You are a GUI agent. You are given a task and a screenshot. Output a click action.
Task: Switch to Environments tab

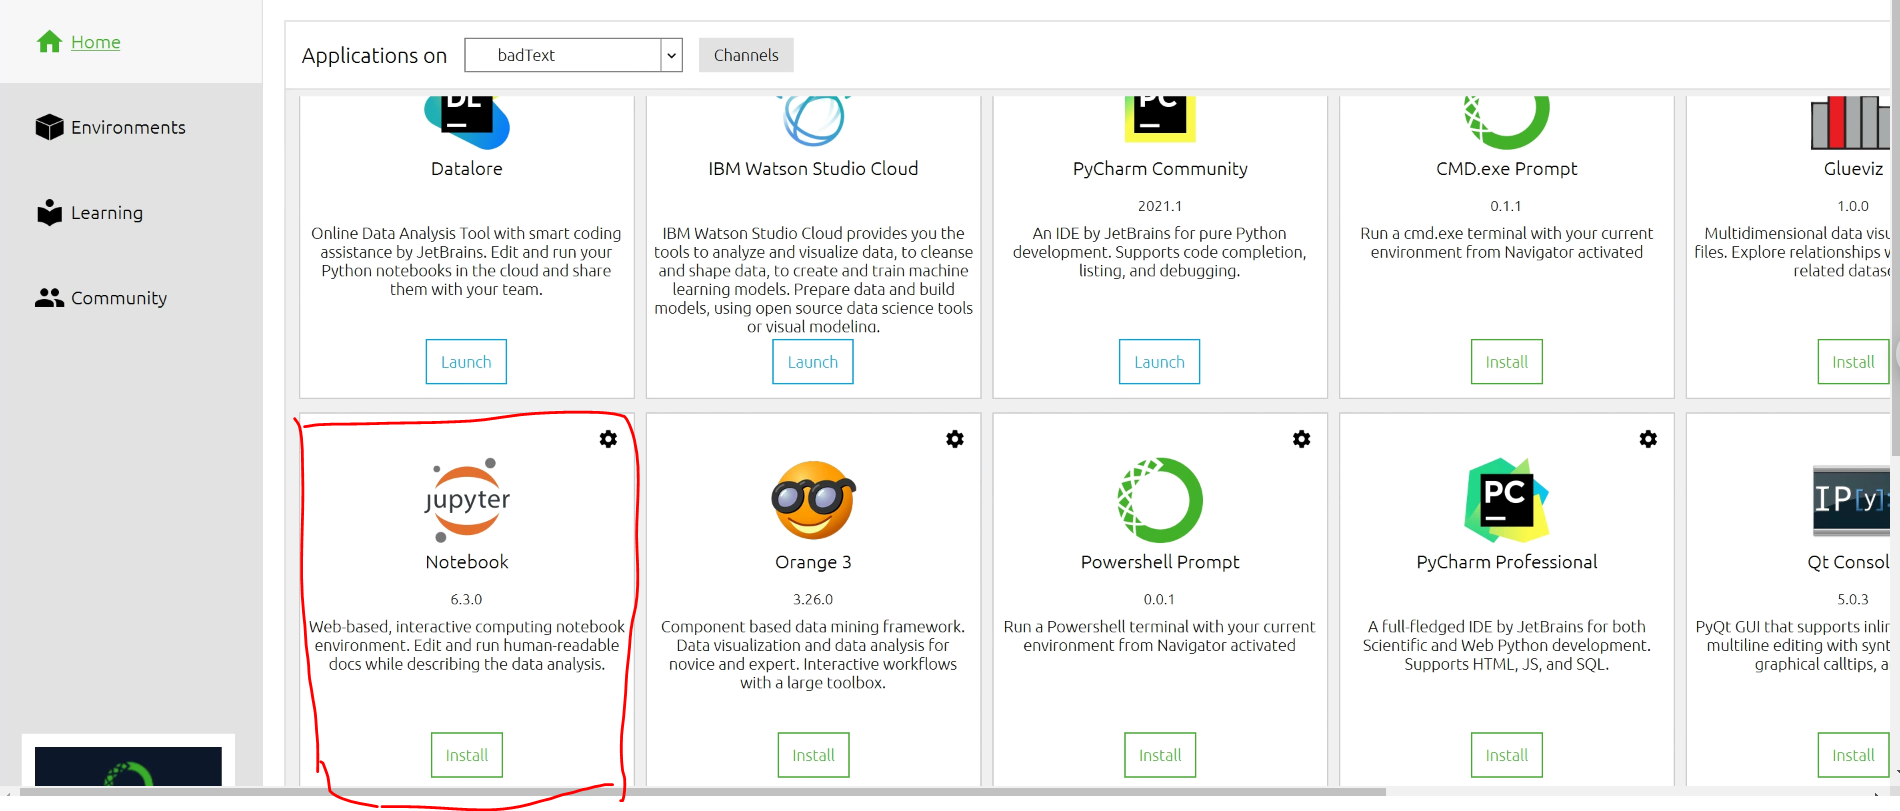tap(128, 127)
